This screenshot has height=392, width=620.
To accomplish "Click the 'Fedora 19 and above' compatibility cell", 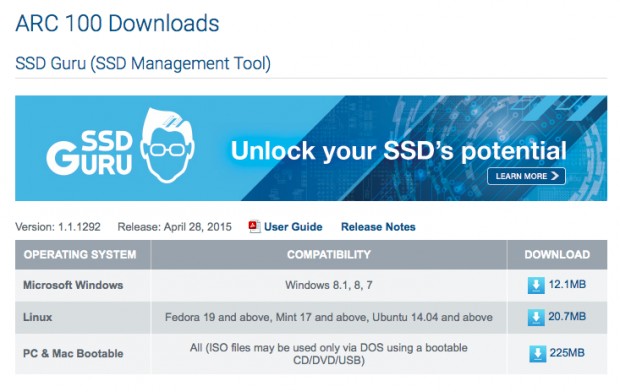I will (329, 317).
